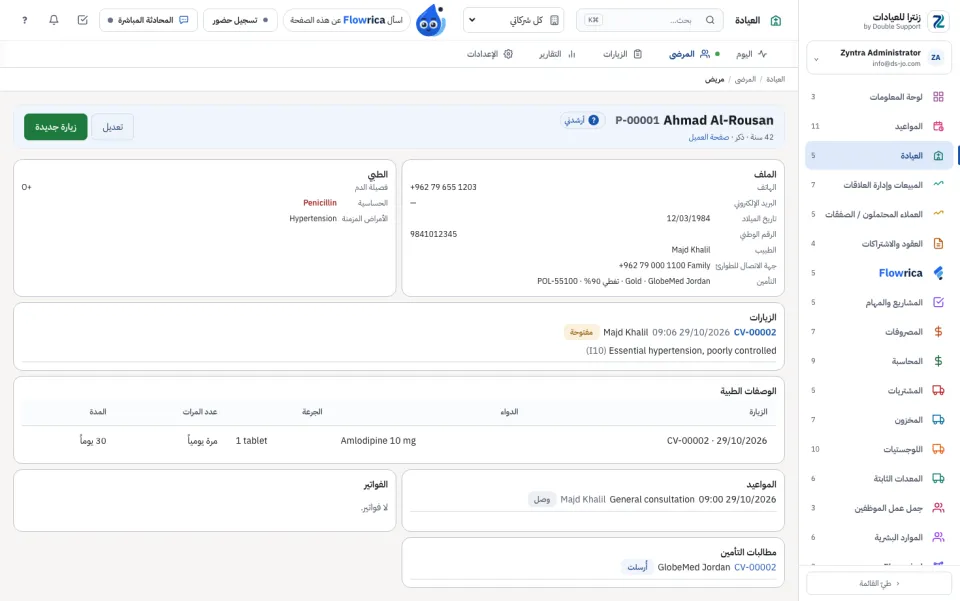The width and height of the screenshot is (960, 601).
Task: Open leads and deals sidebar icon
Action: (938, 214)
